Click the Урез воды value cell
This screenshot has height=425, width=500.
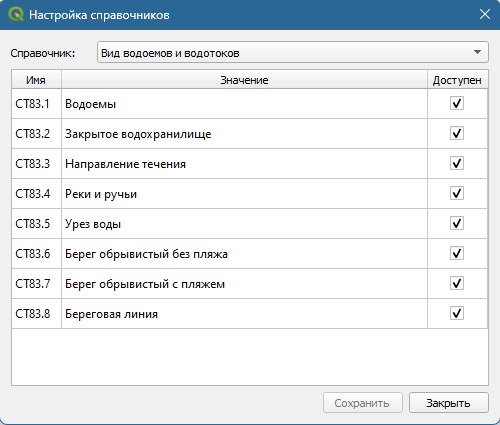click(x=244, y=224)
